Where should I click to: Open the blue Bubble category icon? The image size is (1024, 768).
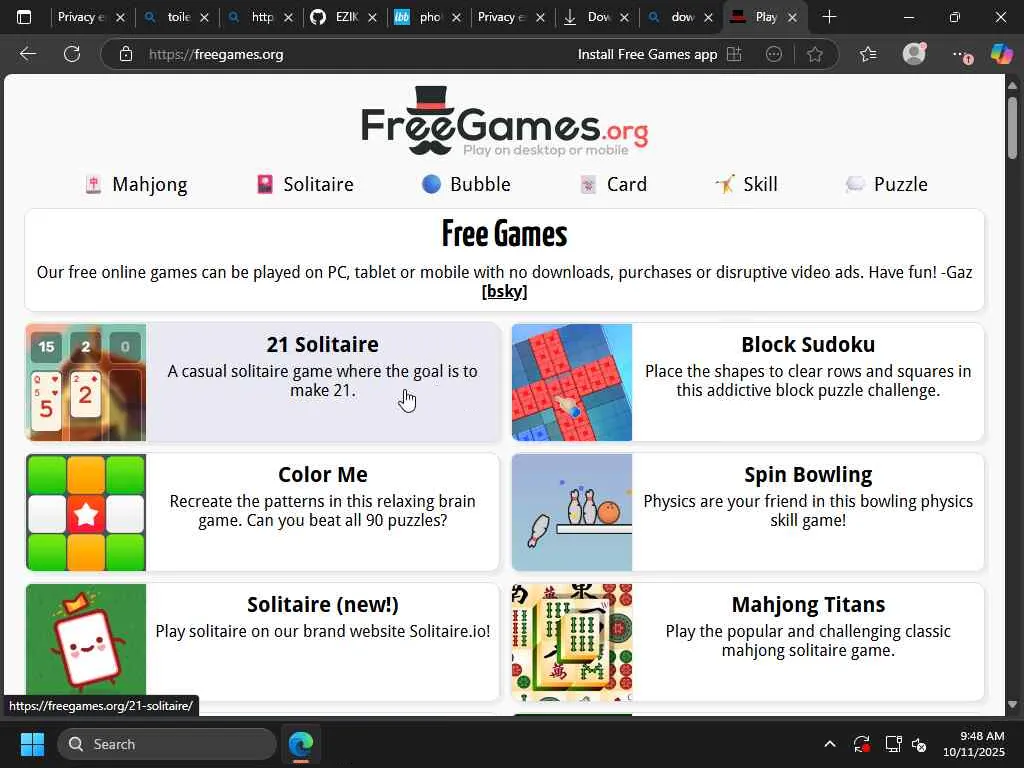click(x=431, y=185)
